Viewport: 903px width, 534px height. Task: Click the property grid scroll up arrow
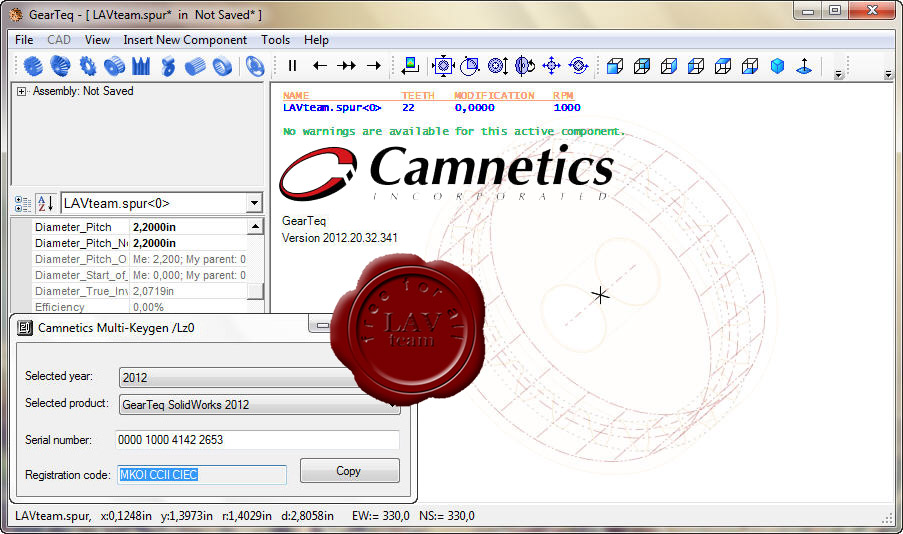pos(255,226)
